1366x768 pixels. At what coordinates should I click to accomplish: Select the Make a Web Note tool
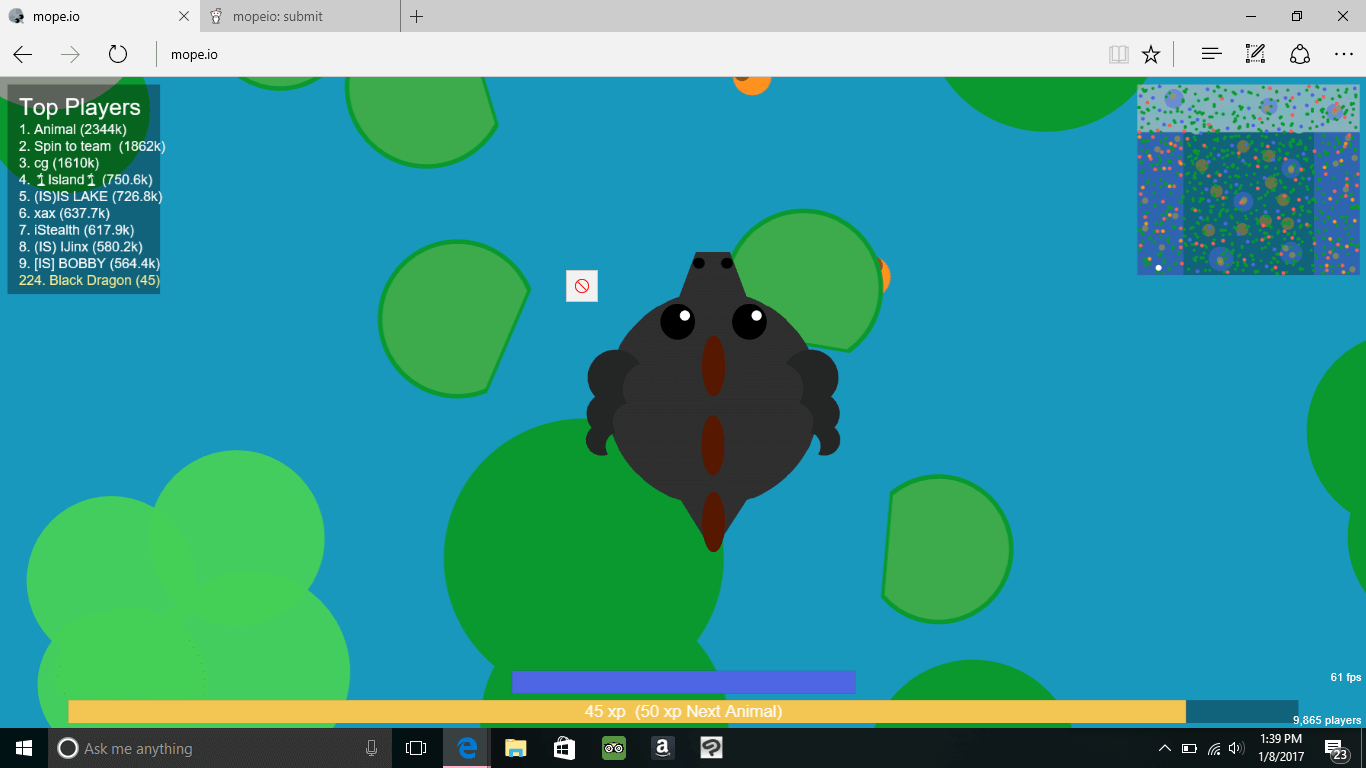[1255, 54]
